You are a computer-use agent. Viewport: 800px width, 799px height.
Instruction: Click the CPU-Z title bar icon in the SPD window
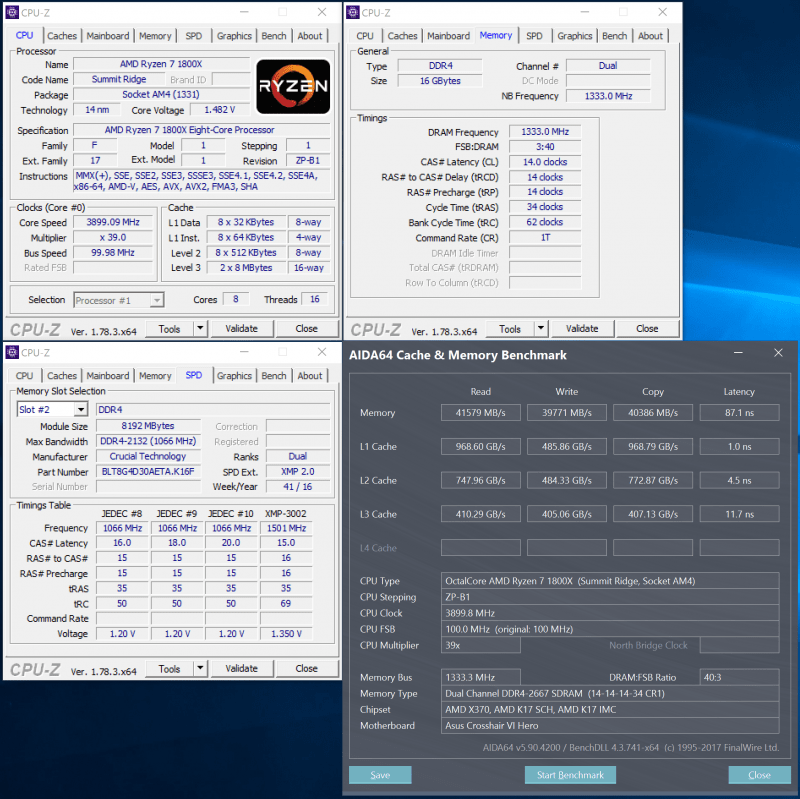pyautogui.click(x=11, y=352)
